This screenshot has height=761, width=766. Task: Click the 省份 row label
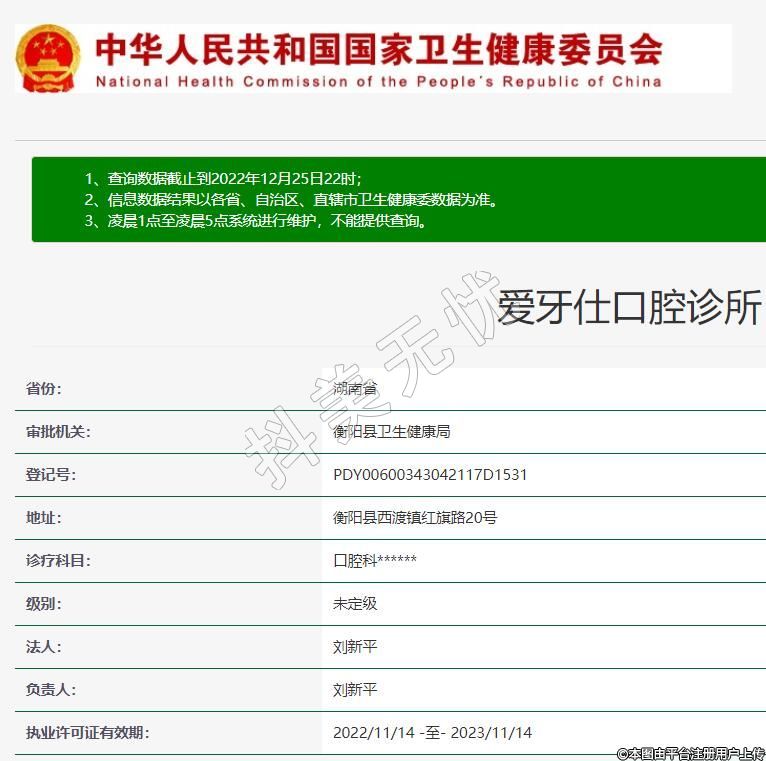point(44,389)
